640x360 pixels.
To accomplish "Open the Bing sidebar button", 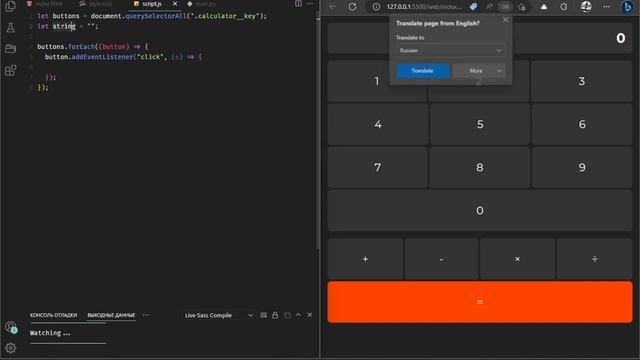I will (x=627, y=7).
